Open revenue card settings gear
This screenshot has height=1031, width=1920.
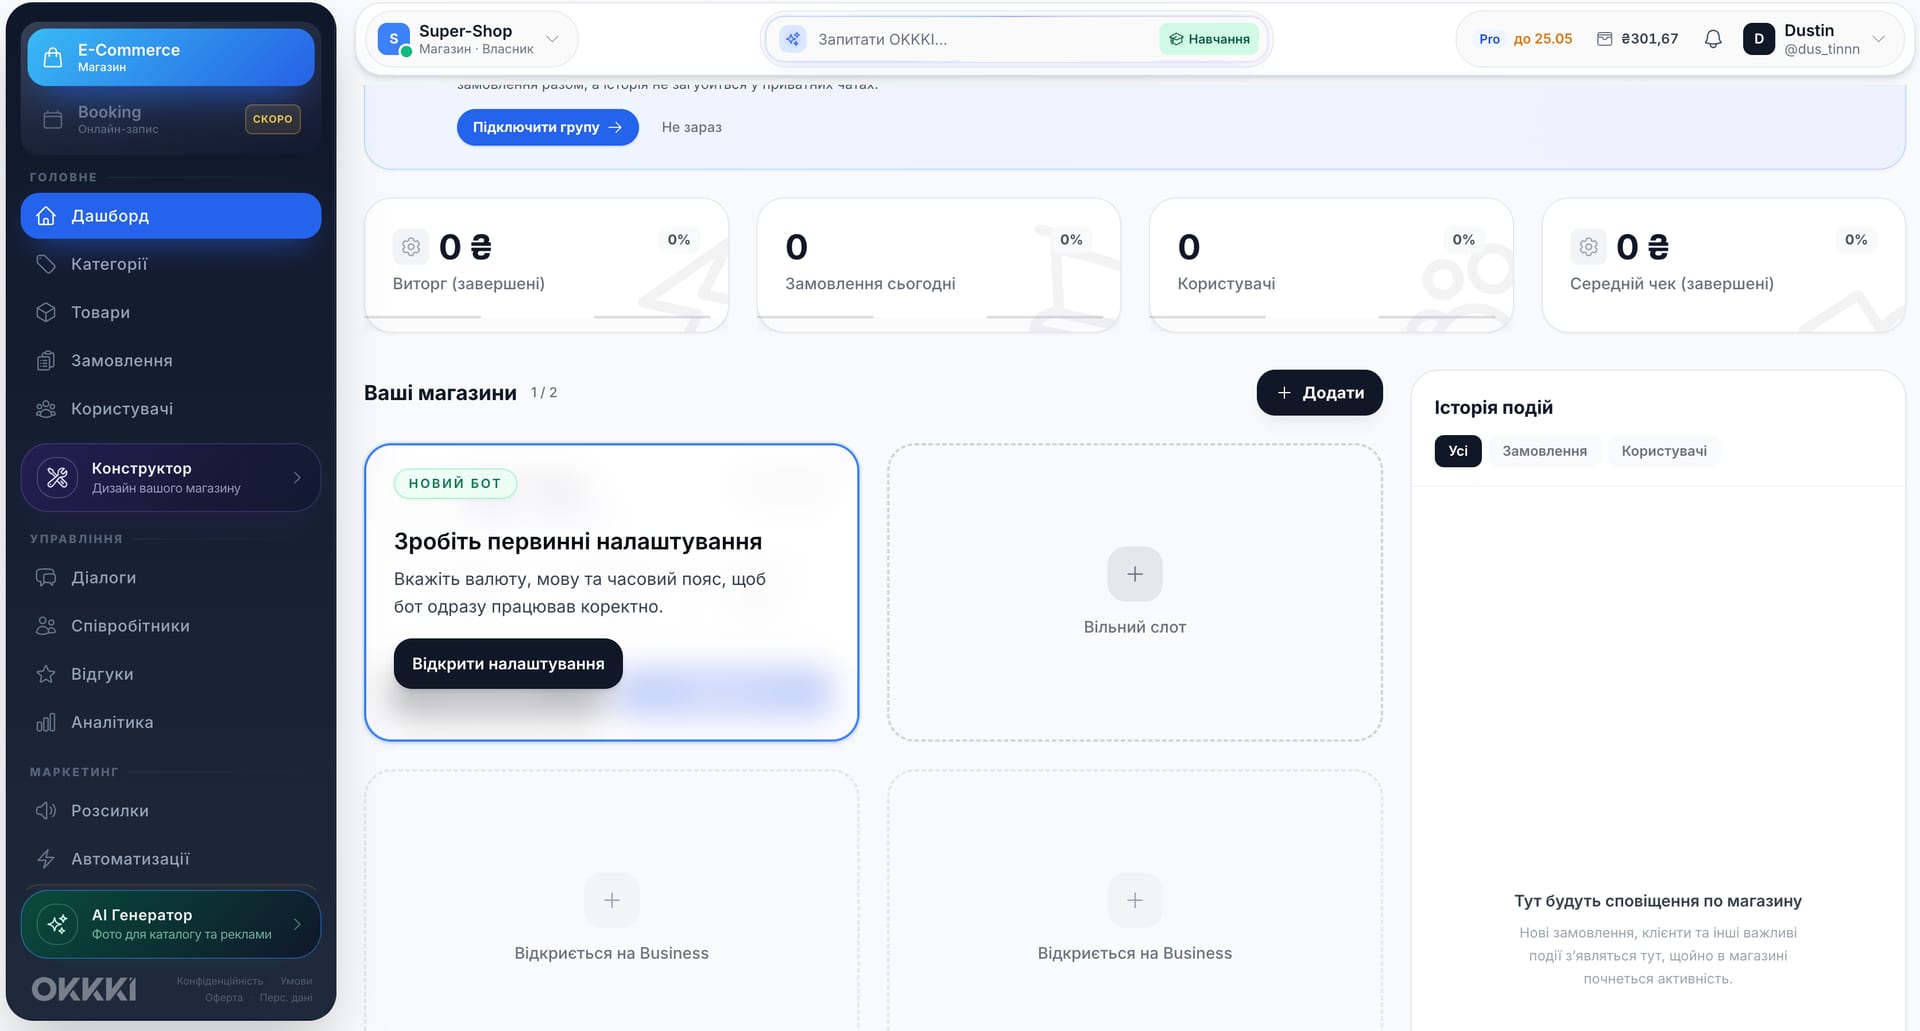pos(410,246)
